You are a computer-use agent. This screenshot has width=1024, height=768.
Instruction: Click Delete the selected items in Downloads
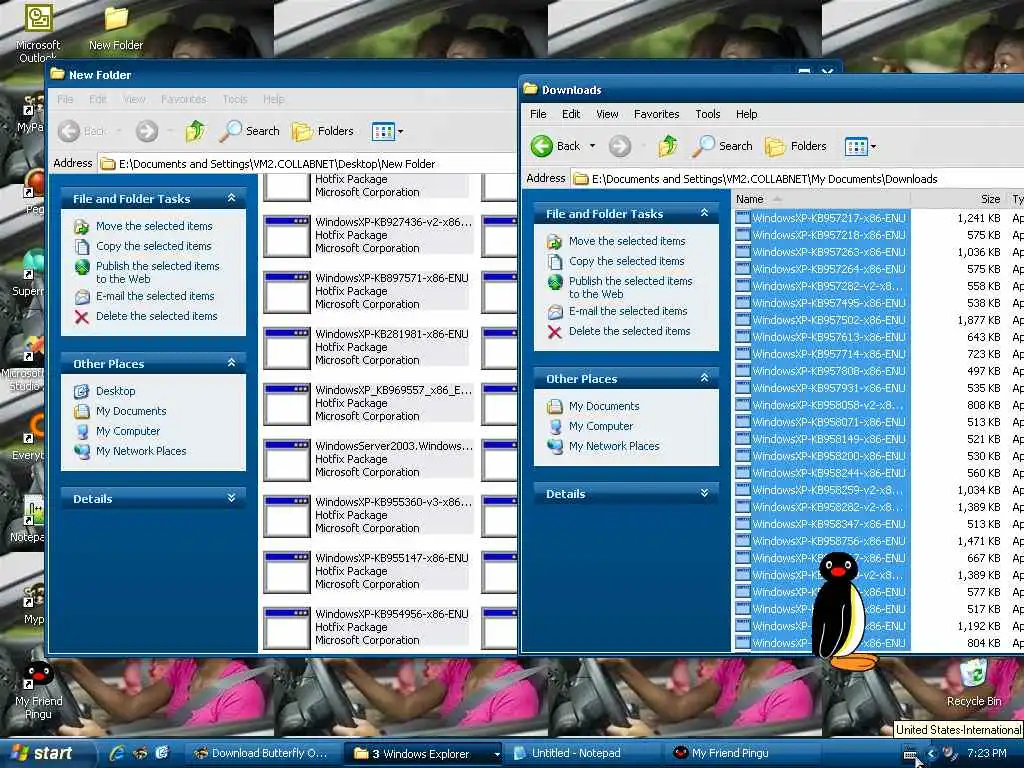(630, 331)
